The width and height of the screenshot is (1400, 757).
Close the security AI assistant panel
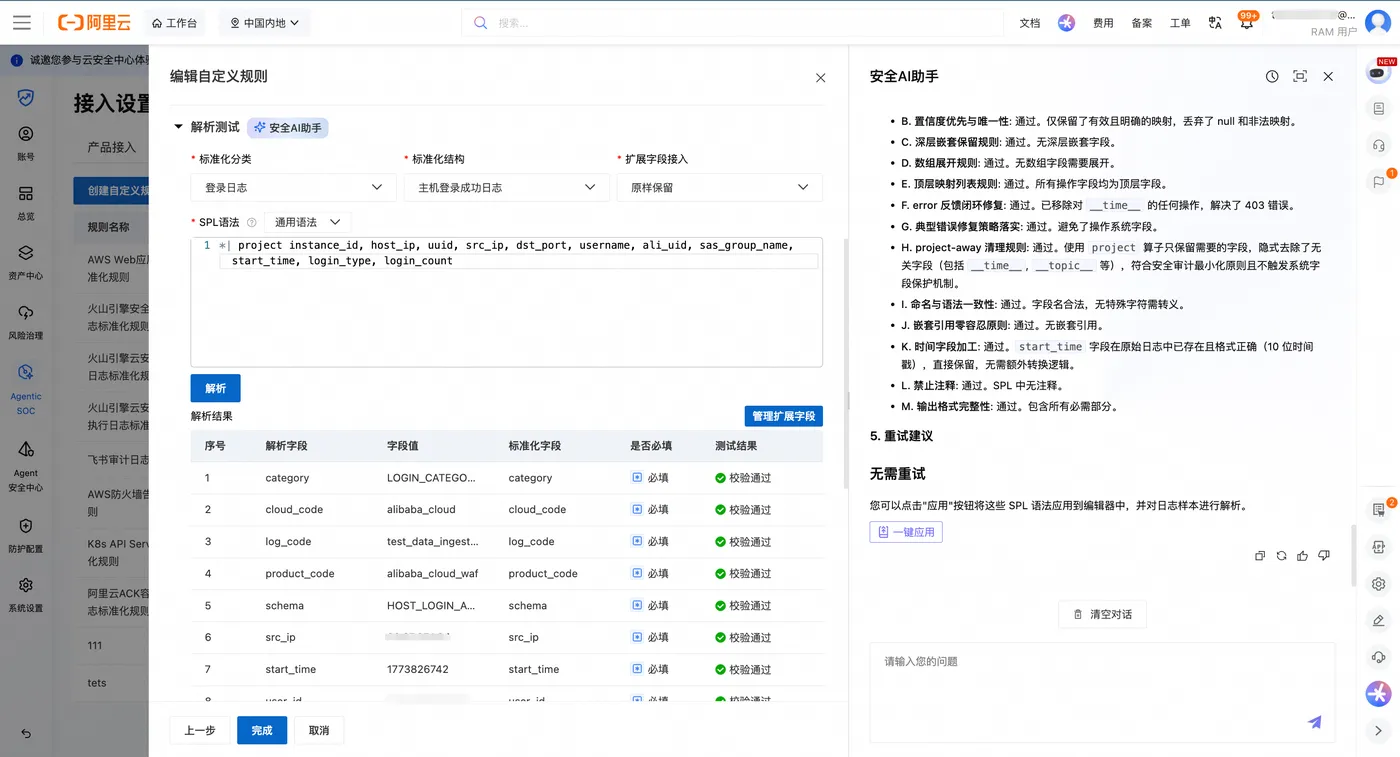point(1328,76)
